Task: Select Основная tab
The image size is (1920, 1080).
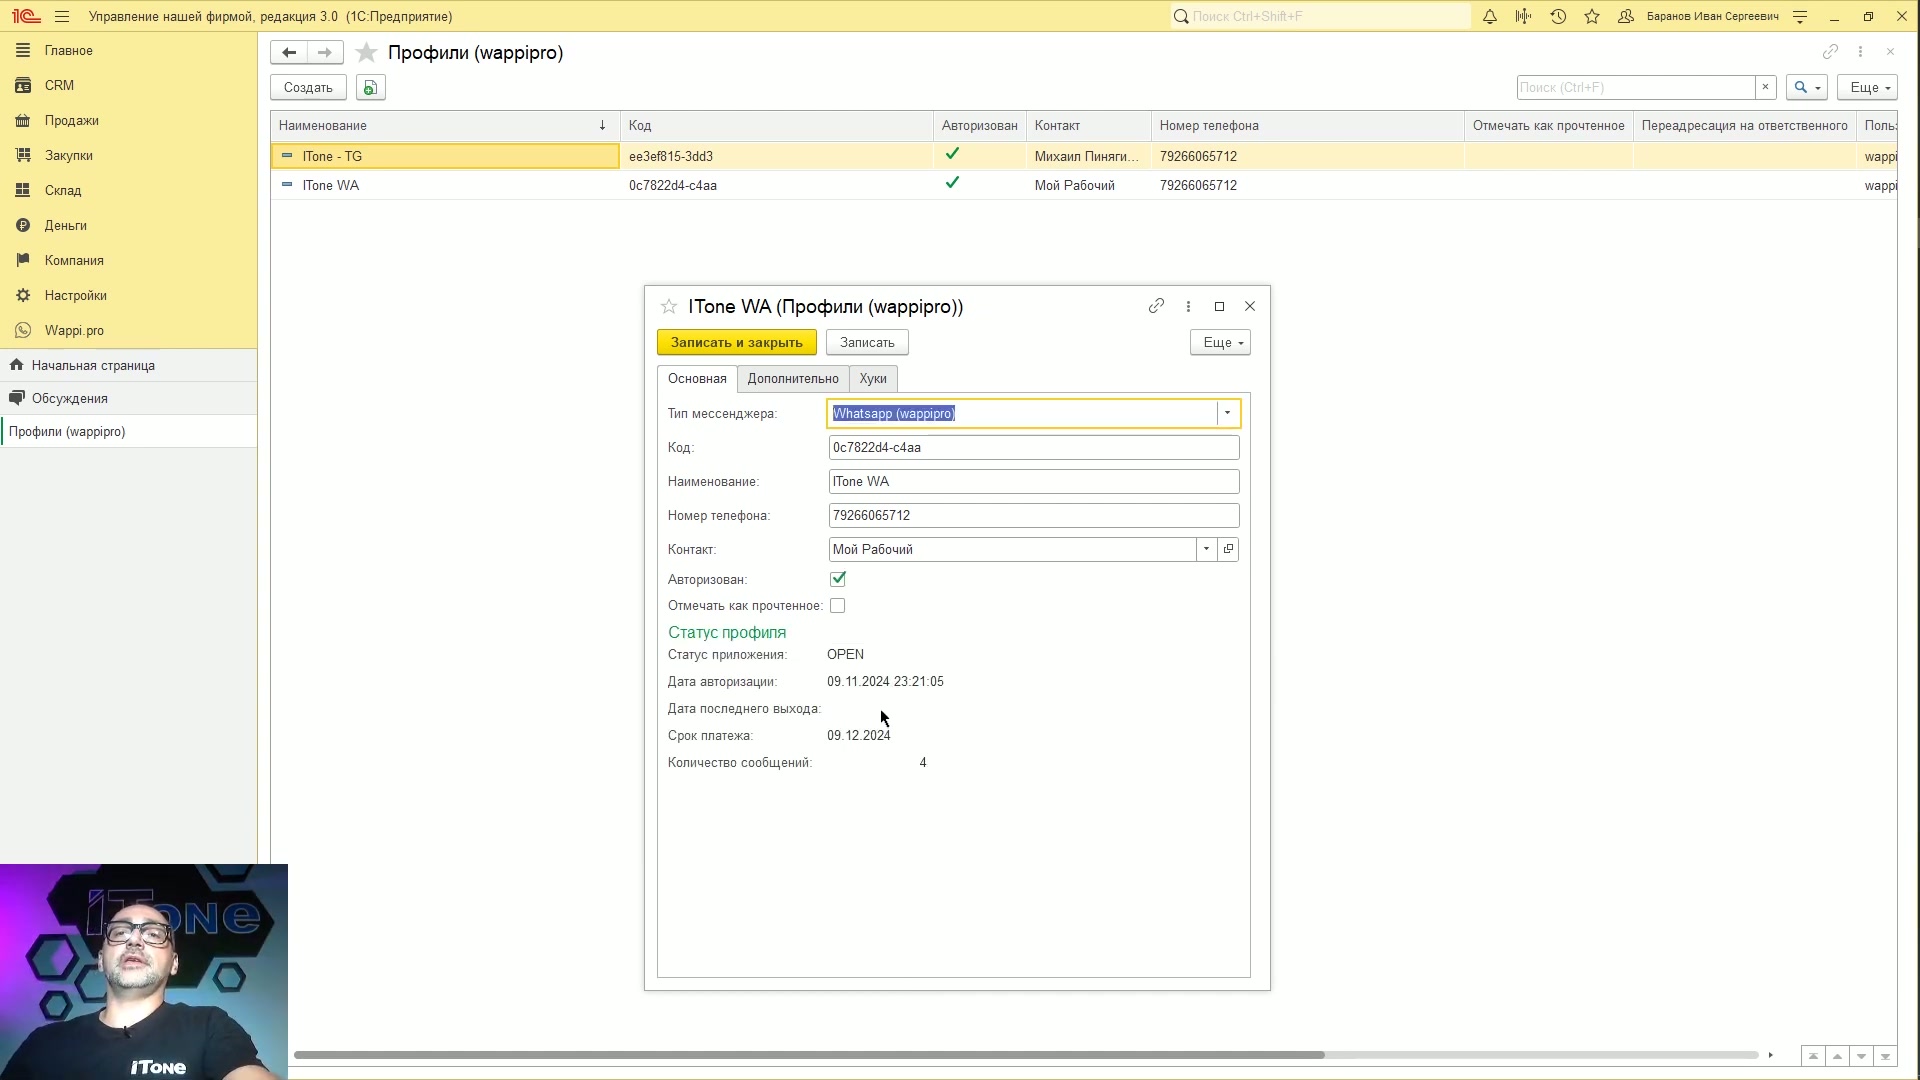Action: 697,379
